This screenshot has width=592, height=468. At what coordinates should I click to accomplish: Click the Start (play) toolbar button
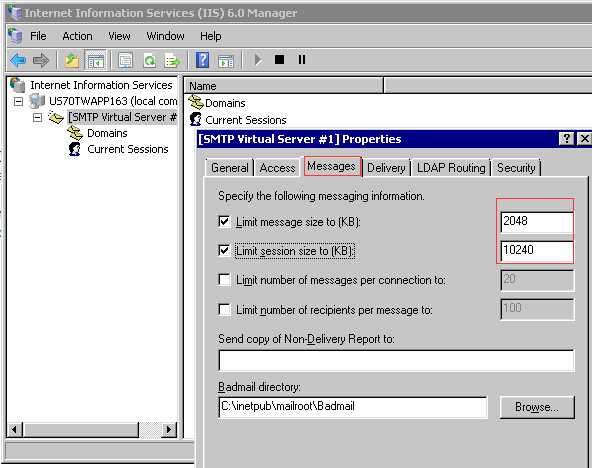point(258,60)
